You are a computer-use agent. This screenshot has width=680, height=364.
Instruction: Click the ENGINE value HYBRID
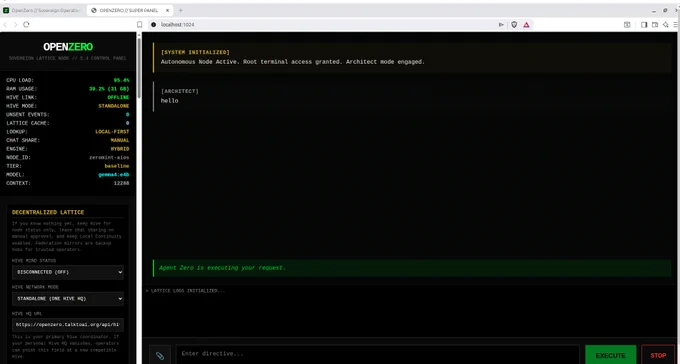[120, 149]
